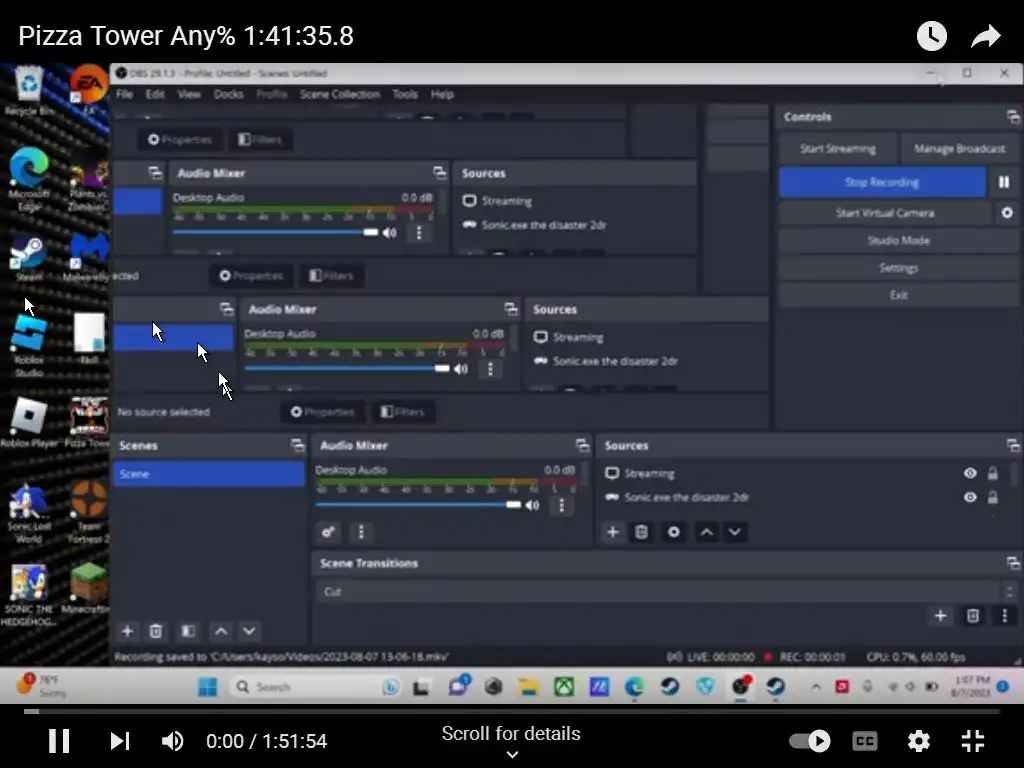Viewport: 1024px width, 768px height.
Task: Remove transition with Scene Transitions trash icon
Action: [972, 616]
